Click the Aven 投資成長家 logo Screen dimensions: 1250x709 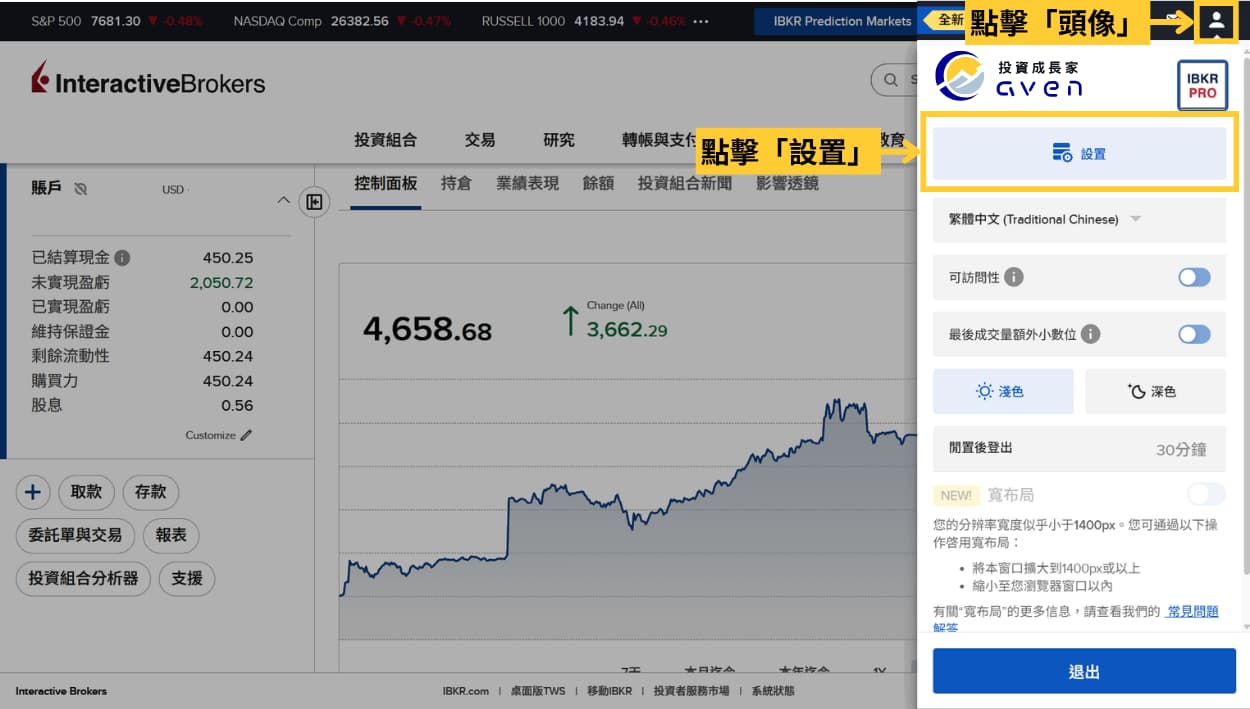tap(1009, 78)
